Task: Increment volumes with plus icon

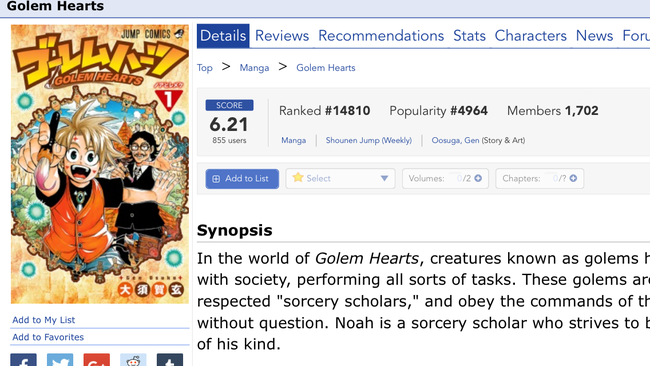Action: (x=478, y=178)
